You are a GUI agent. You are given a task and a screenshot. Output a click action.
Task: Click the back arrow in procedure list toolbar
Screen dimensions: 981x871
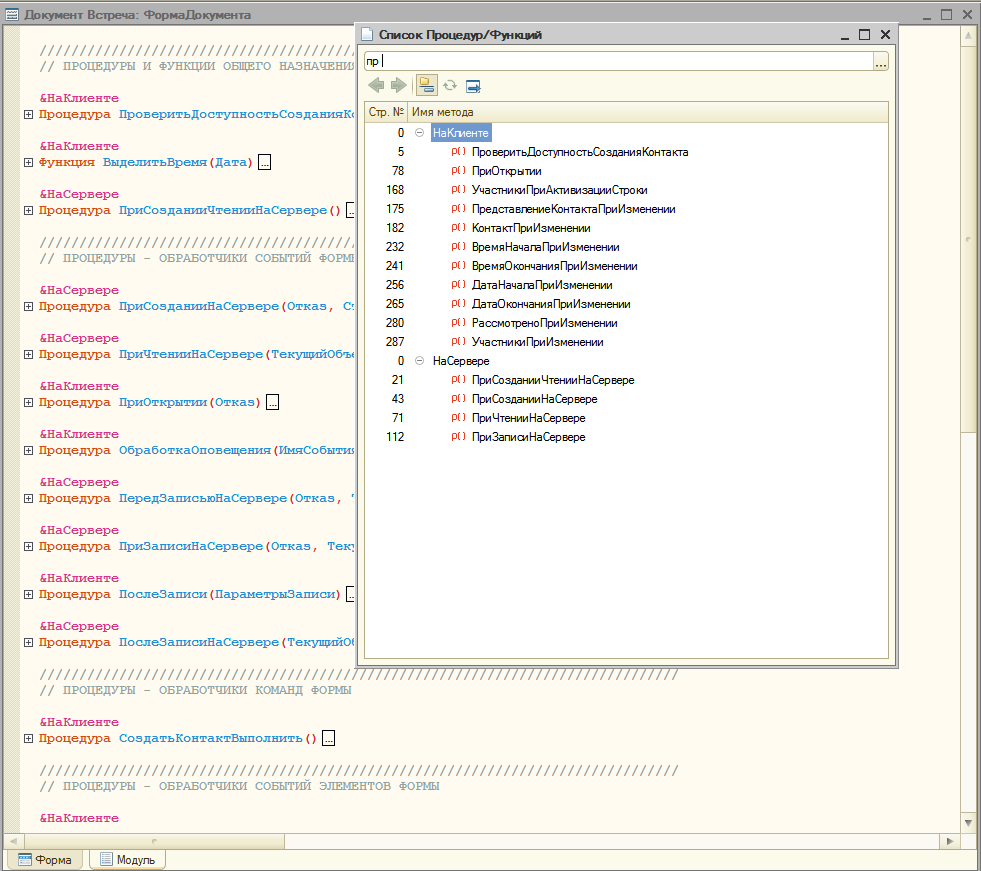point(376,86)
